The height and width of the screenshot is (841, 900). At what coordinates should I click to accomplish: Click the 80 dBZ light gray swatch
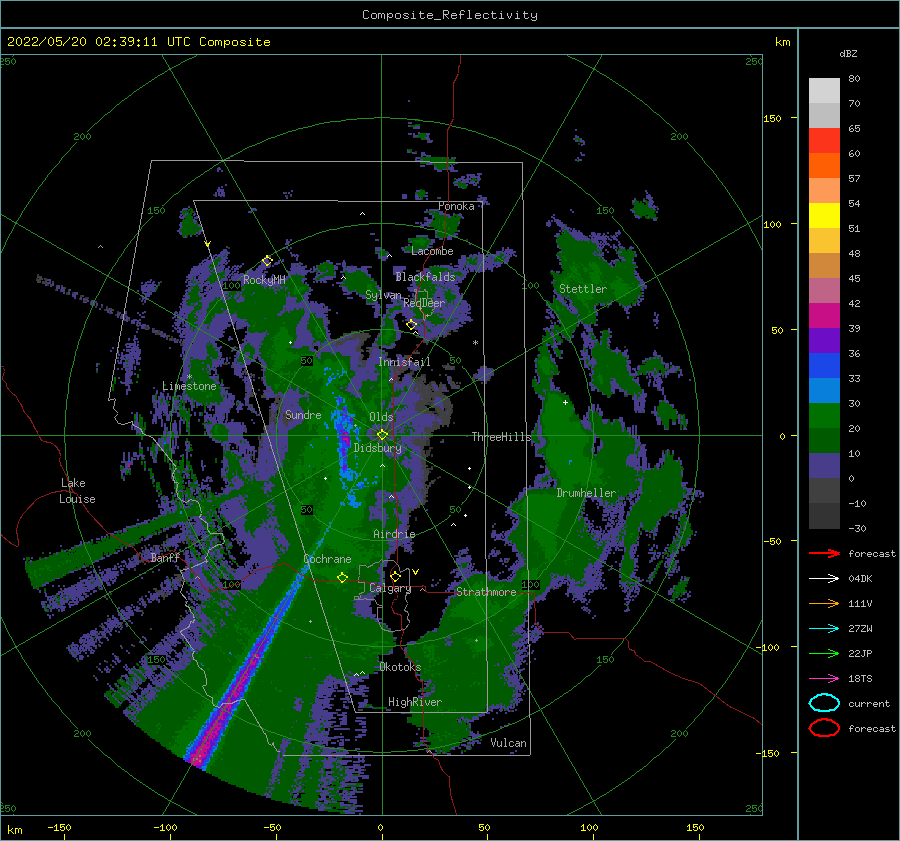pyautogui.click(x=824, y=90)
